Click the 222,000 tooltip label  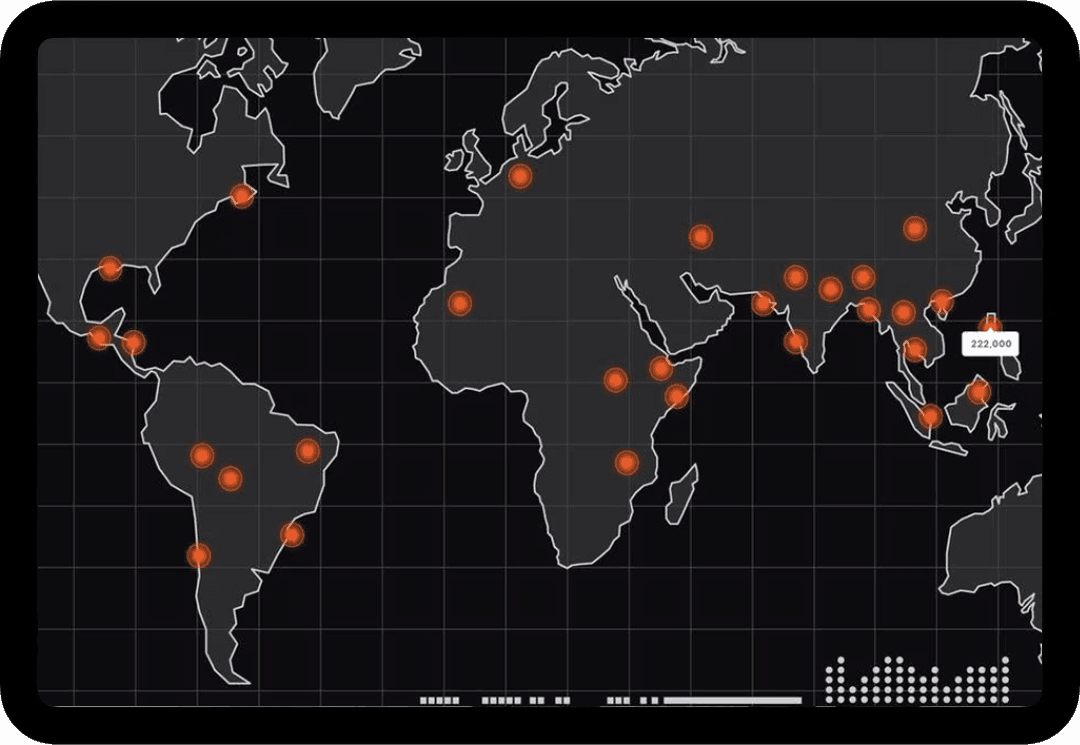(990, 344)
